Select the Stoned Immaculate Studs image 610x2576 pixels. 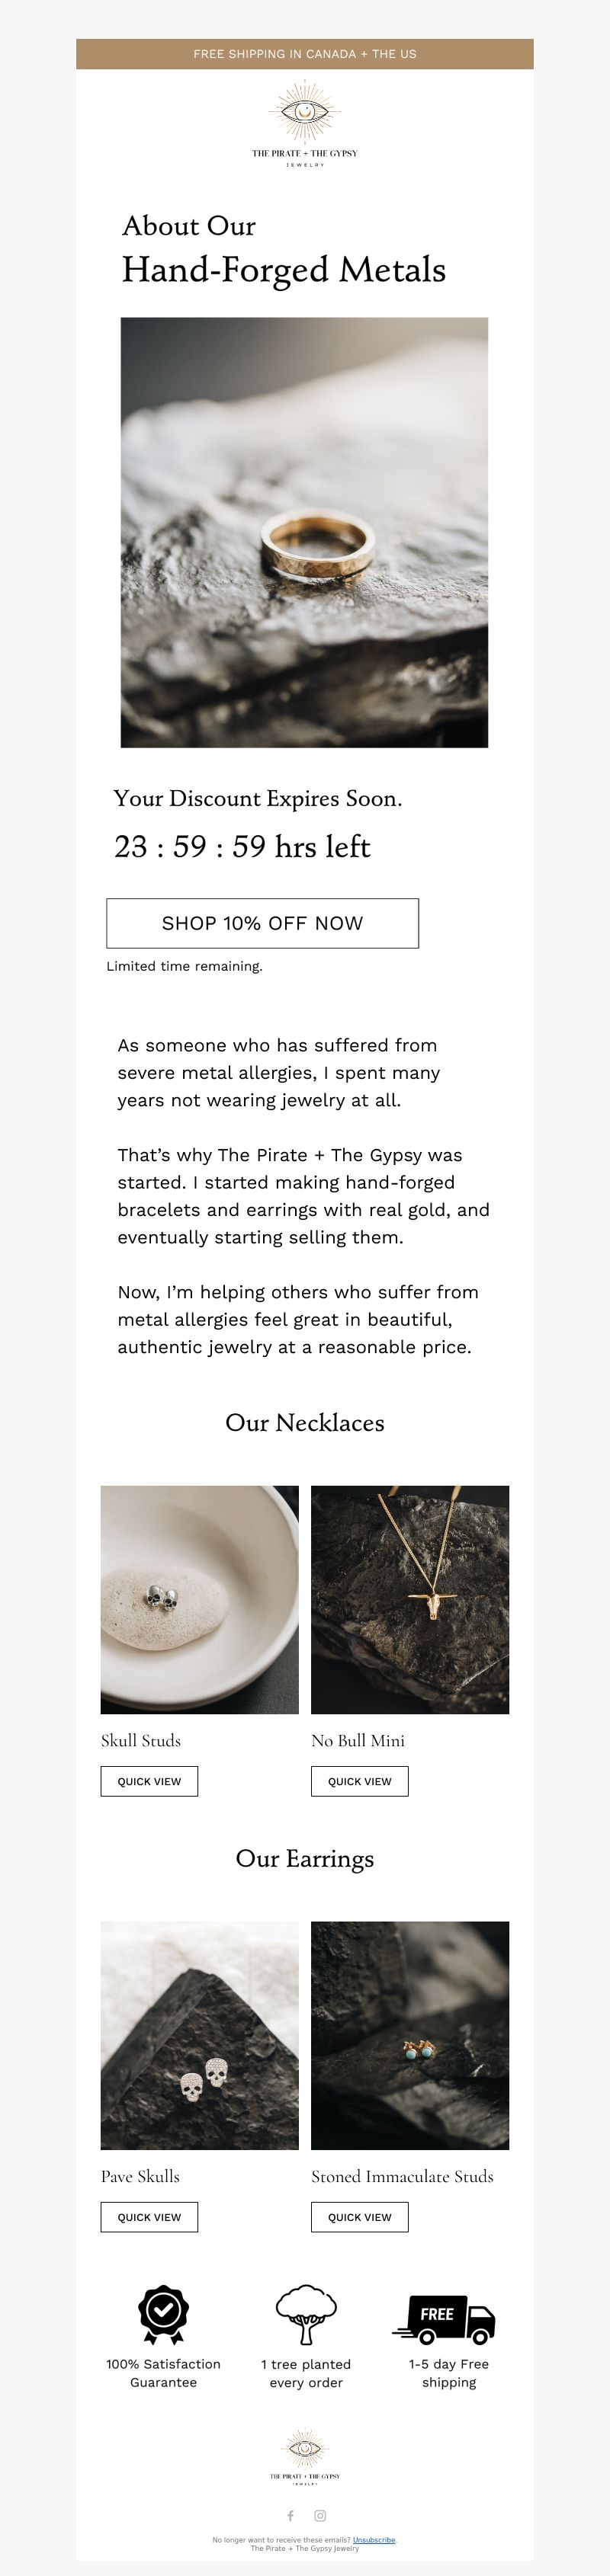(x=410, y=2036)
